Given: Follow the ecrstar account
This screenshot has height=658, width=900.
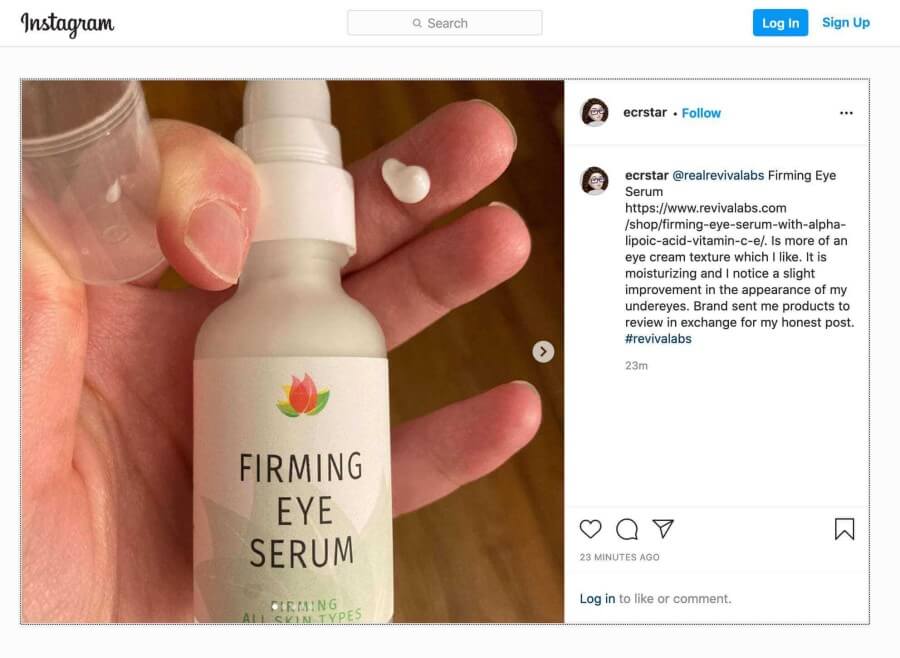Looking at the screenshot, I should click(701, 113).
